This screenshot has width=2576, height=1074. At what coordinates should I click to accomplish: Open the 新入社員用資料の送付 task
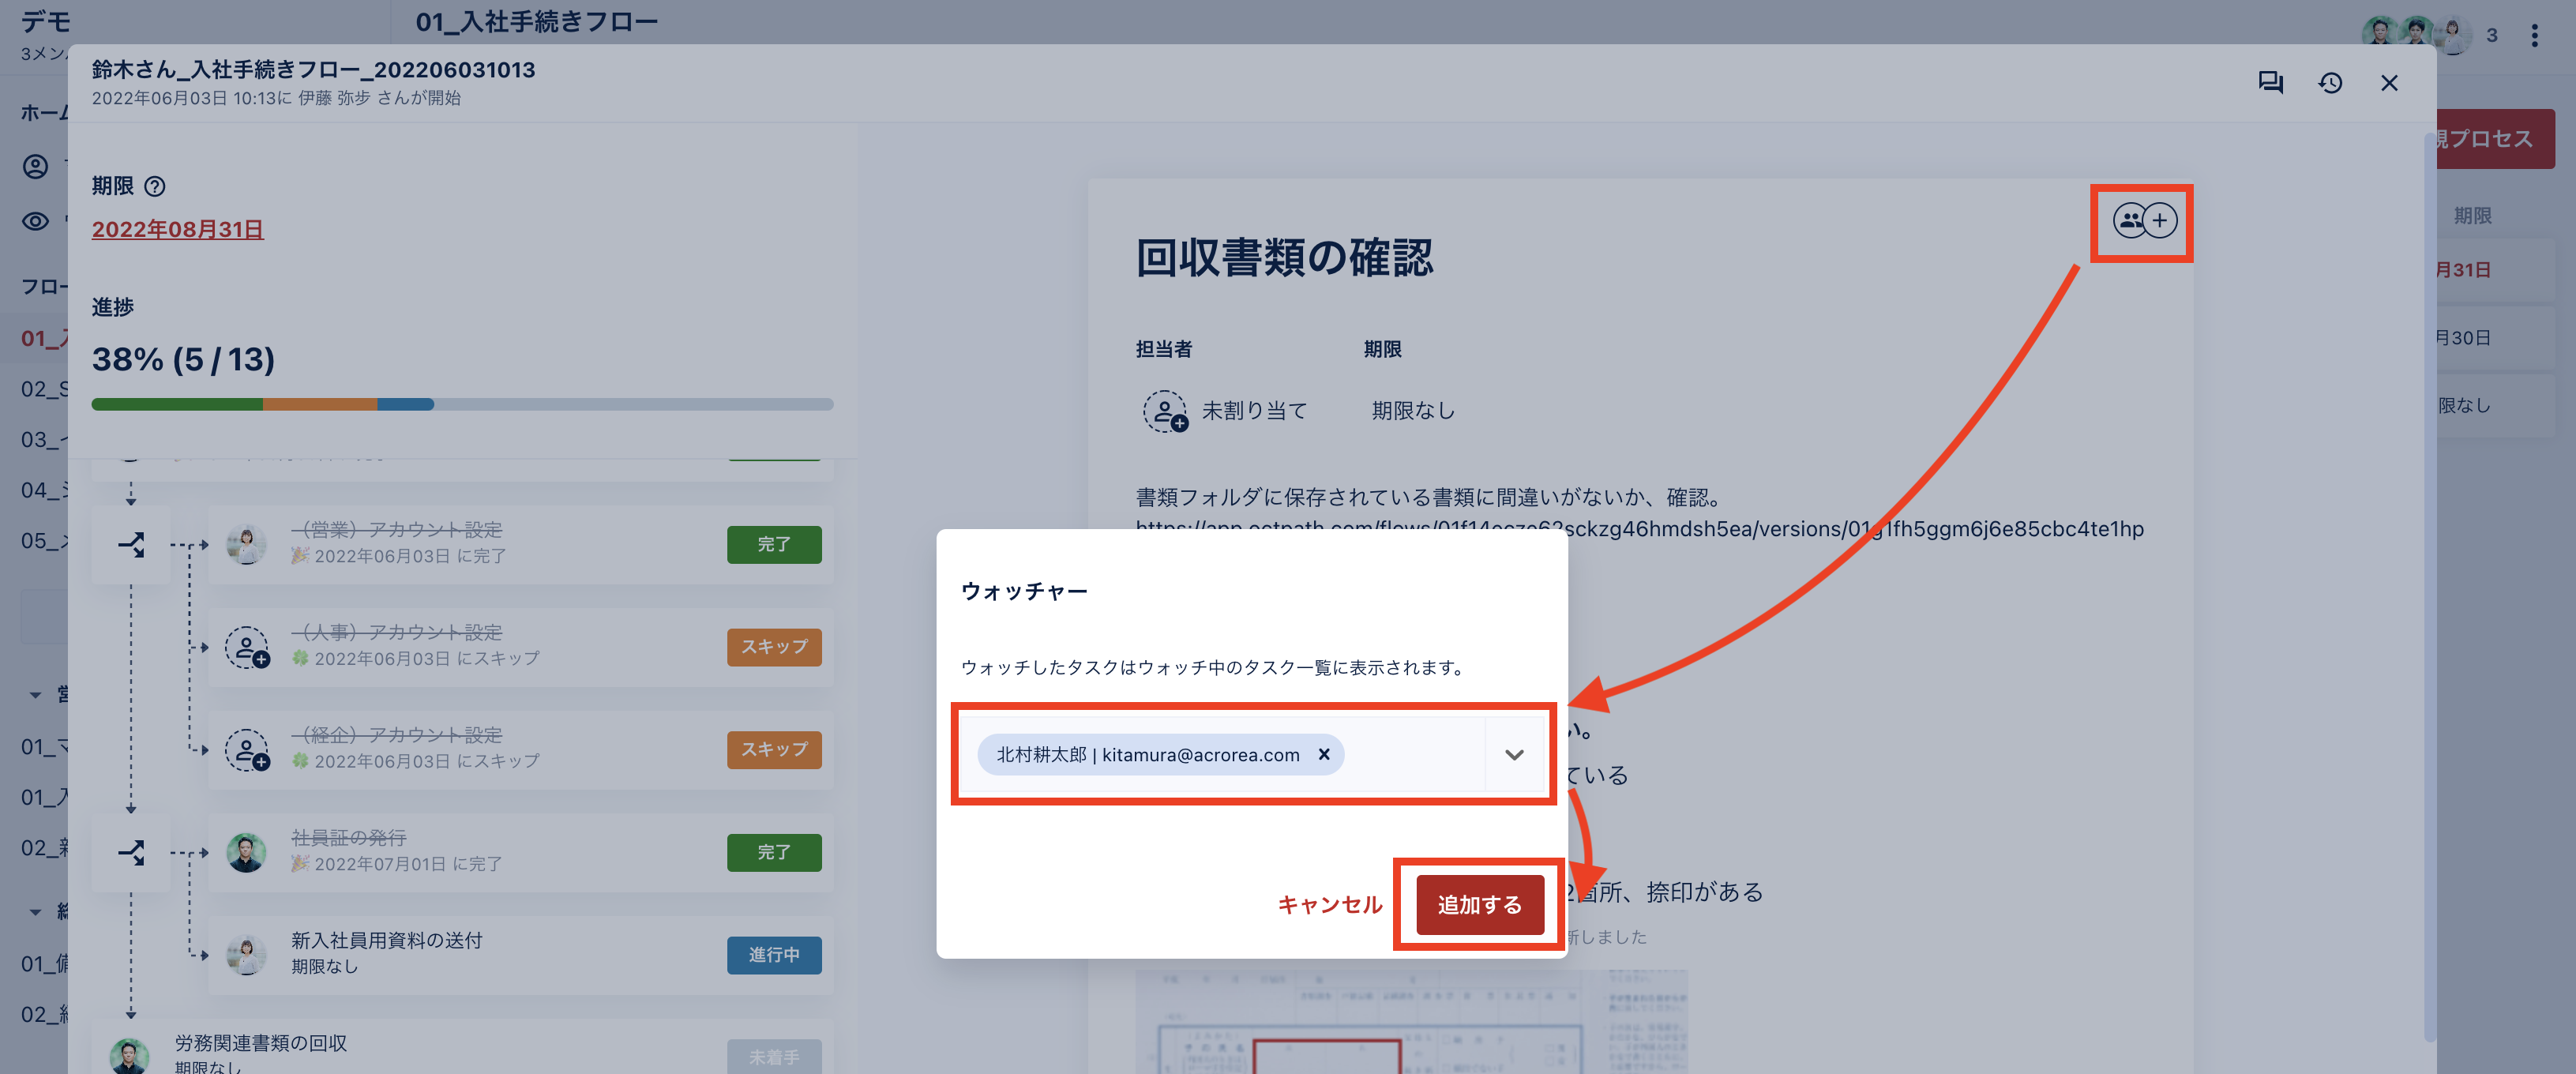click(520, 954)
